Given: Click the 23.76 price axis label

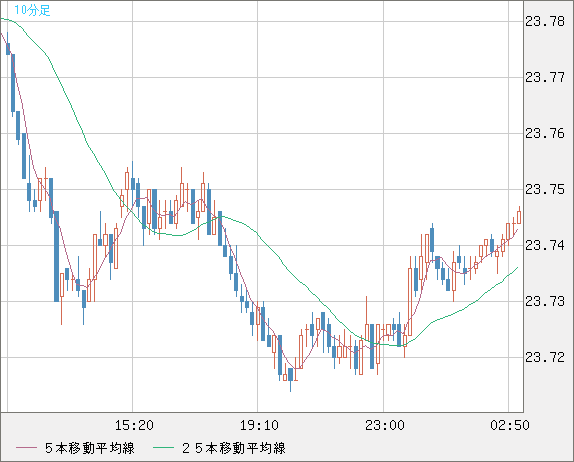Looking at the screenshot, I should tap(545, 134).
